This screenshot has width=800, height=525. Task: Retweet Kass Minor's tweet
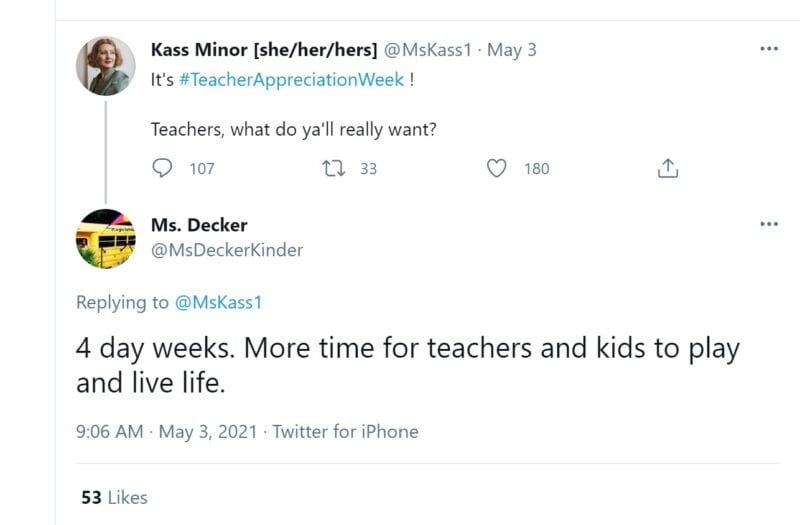334,168
